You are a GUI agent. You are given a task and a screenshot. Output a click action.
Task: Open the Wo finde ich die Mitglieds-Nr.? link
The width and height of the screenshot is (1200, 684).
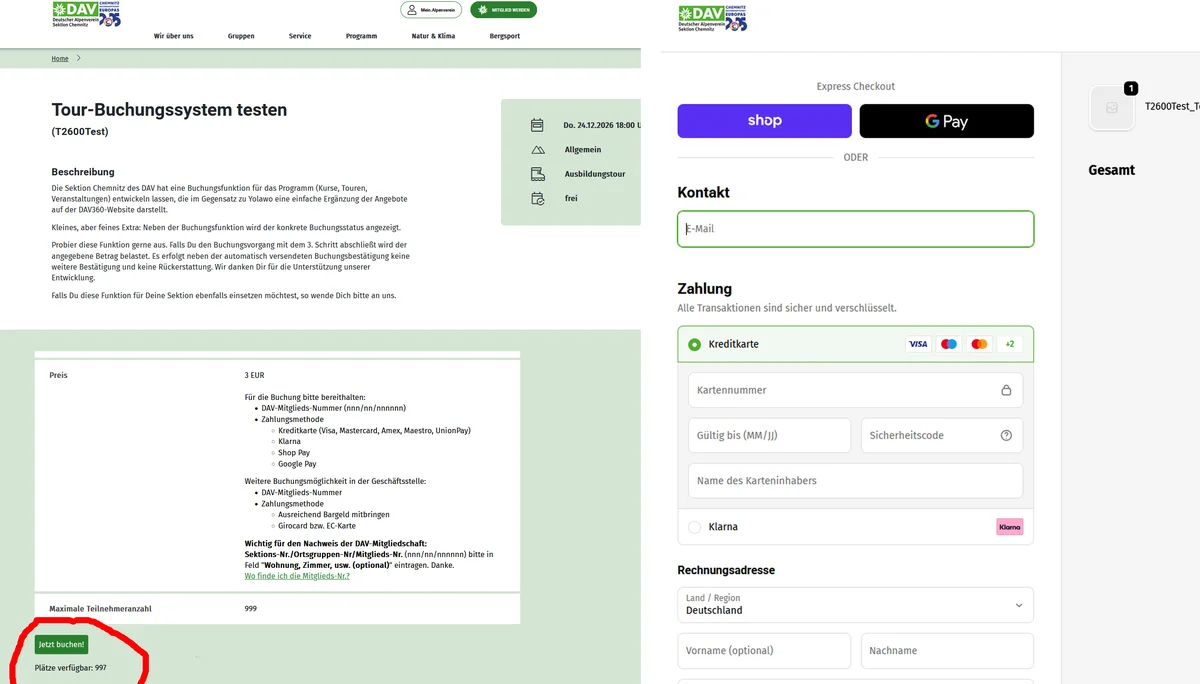297,576
